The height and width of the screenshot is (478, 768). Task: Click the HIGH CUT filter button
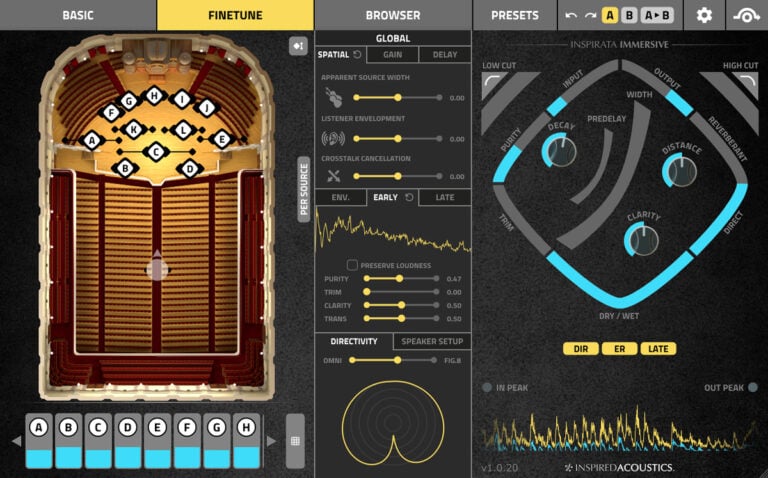click(745, 81)
